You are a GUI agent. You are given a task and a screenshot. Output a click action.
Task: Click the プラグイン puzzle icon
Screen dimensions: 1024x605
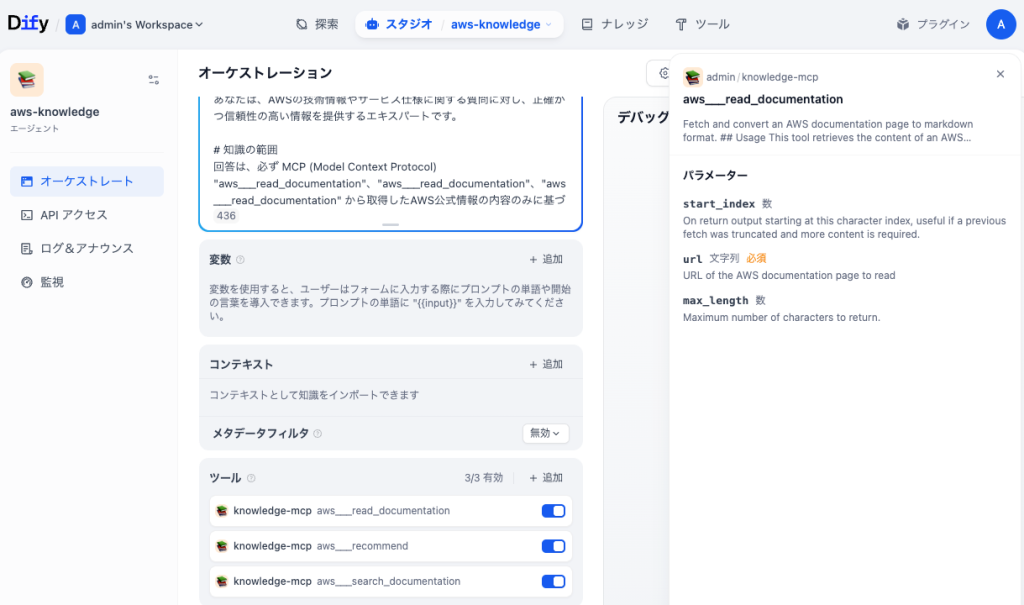[903, 24]
